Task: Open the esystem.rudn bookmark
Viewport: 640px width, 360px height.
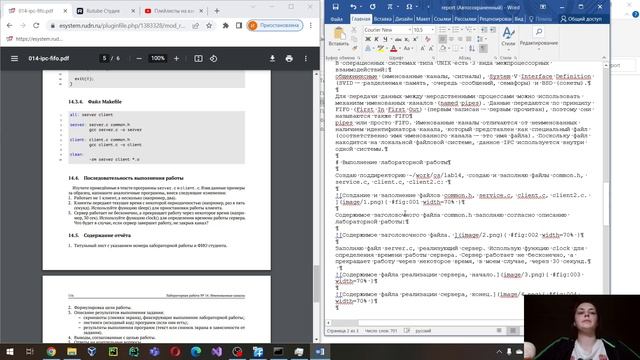Action: coord(35,39)
